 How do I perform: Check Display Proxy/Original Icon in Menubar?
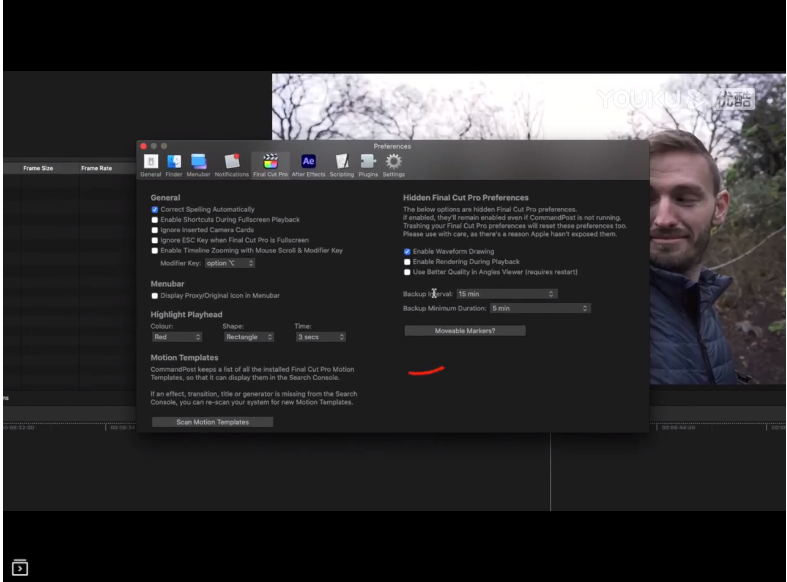pyautogui.click(x=155, y=296)
